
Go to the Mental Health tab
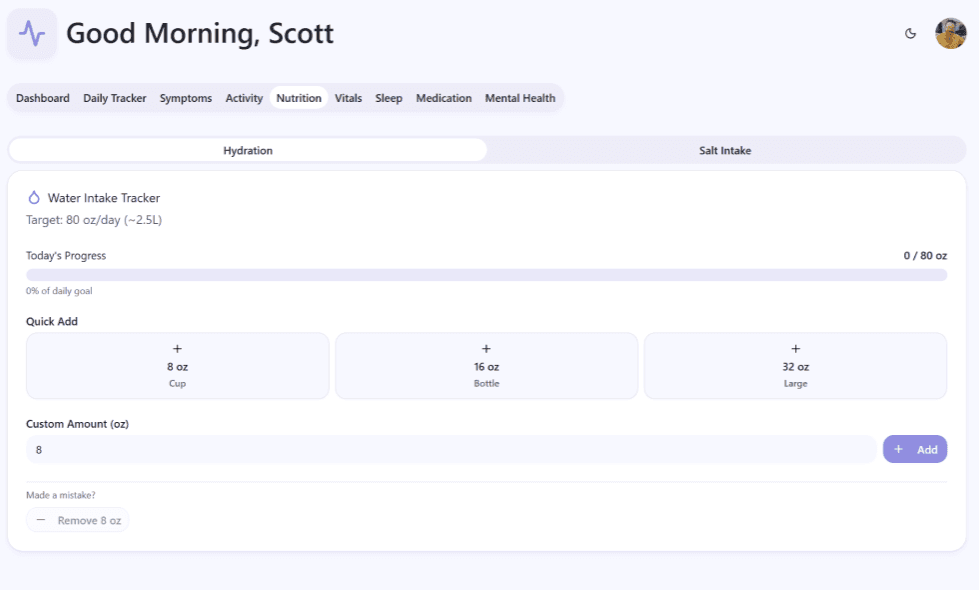519,98
